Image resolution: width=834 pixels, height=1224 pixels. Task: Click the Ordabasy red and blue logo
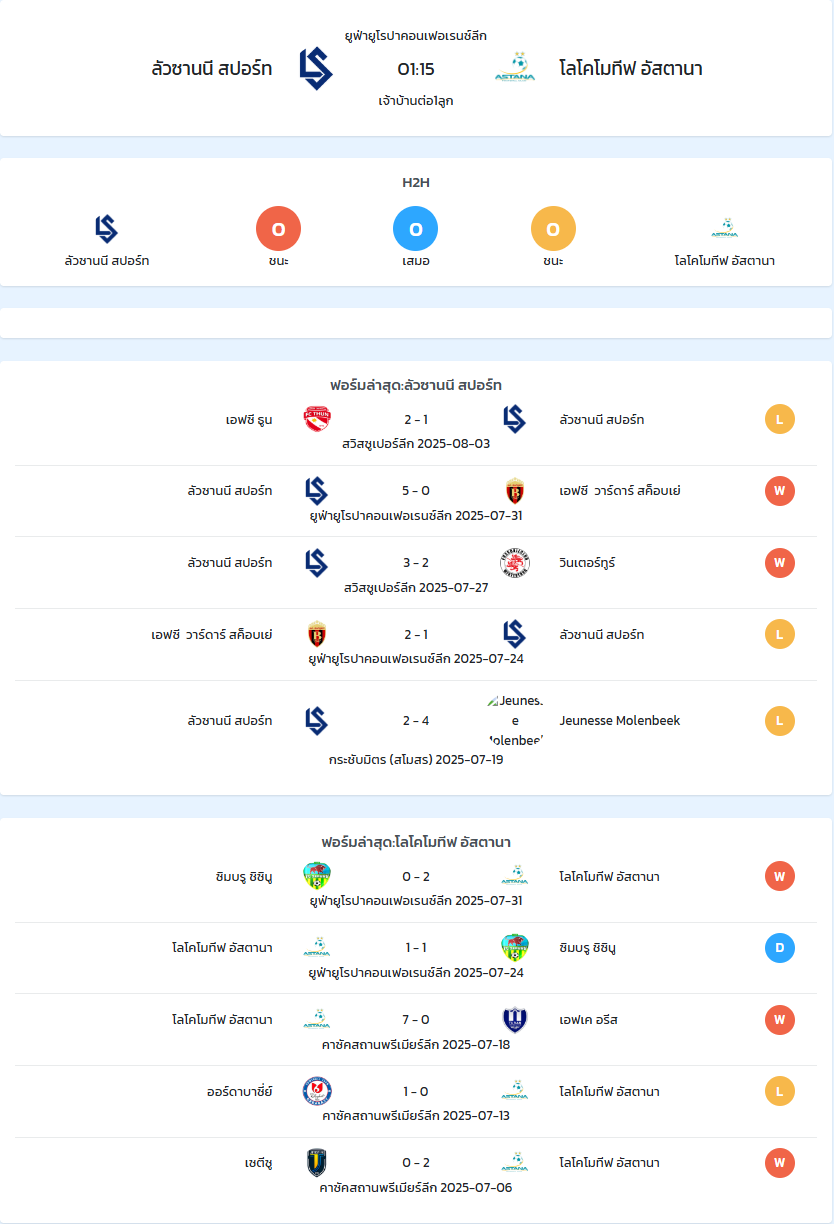click(317, 1092)
